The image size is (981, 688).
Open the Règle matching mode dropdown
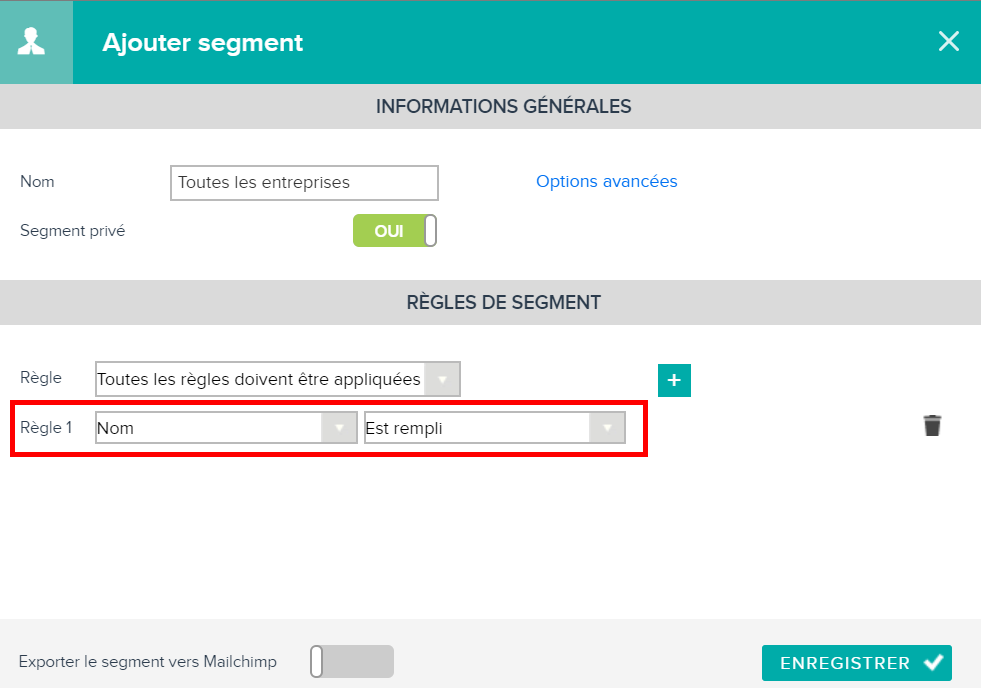click(x=278, y=379)
